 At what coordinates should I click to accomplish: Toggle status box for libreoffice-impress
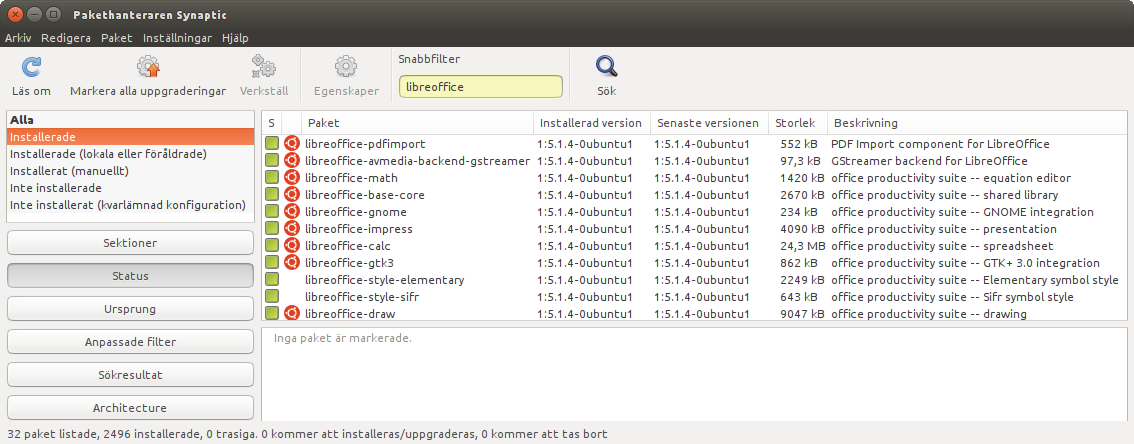click(272, 229)
